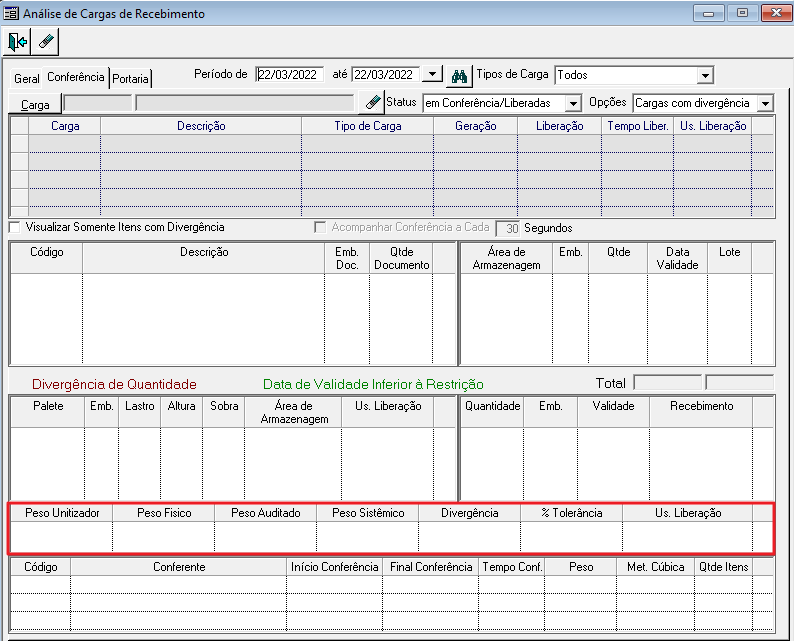Maximize the Análise de Cargas window
The image size is (794, 641).
point(741,13)
